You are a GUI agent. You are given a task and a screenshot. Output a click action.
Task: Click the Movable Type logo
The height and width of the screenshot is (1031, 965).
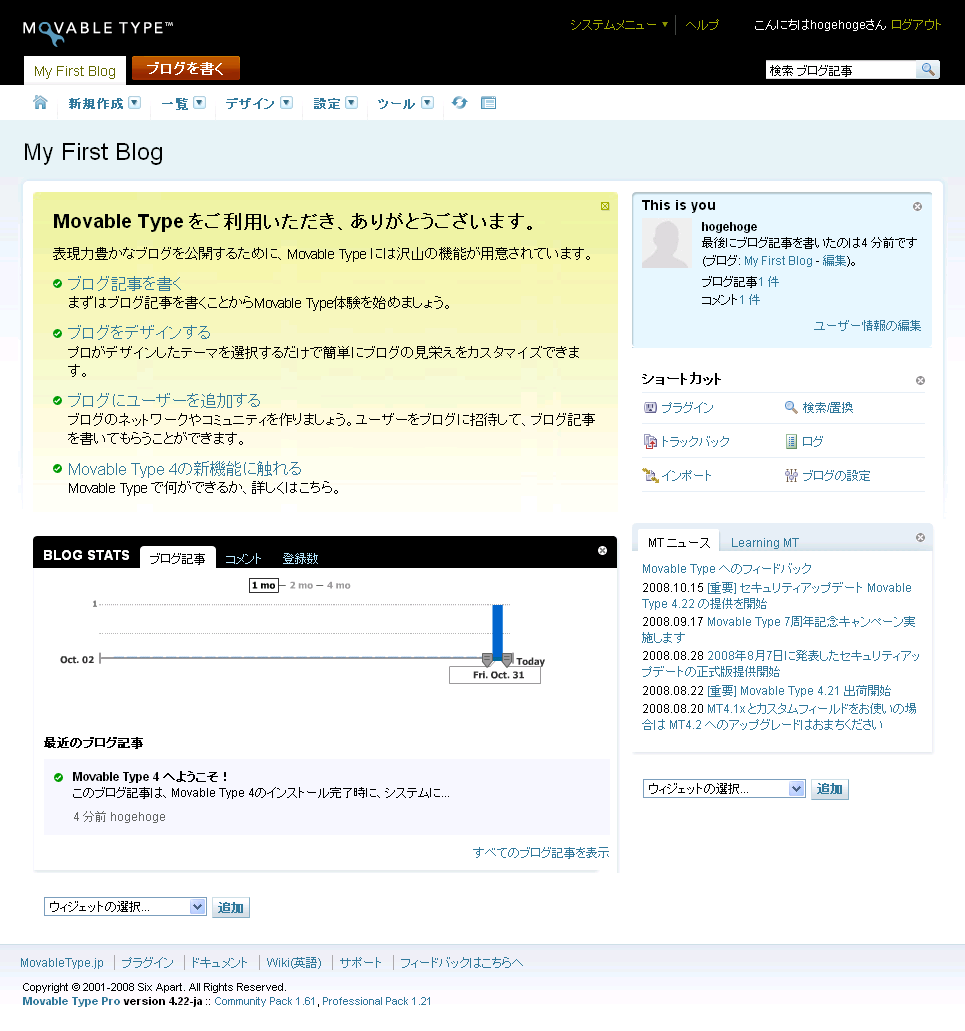98,32
